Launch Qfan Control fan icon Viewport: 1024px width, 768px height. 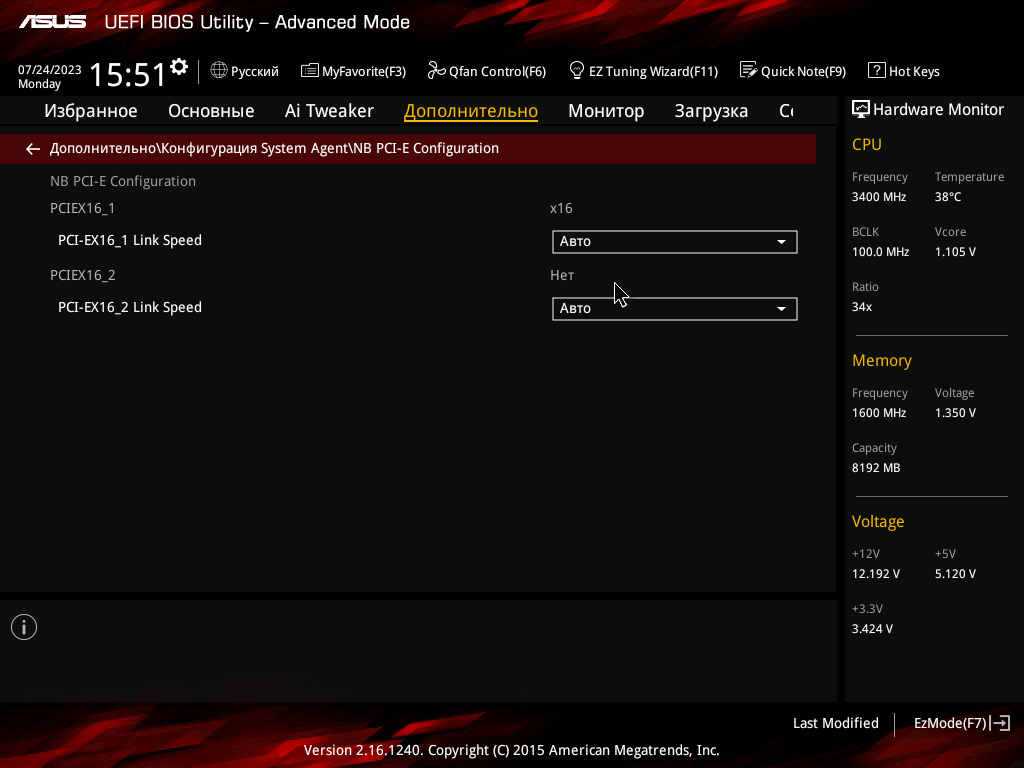click(436, 71)
